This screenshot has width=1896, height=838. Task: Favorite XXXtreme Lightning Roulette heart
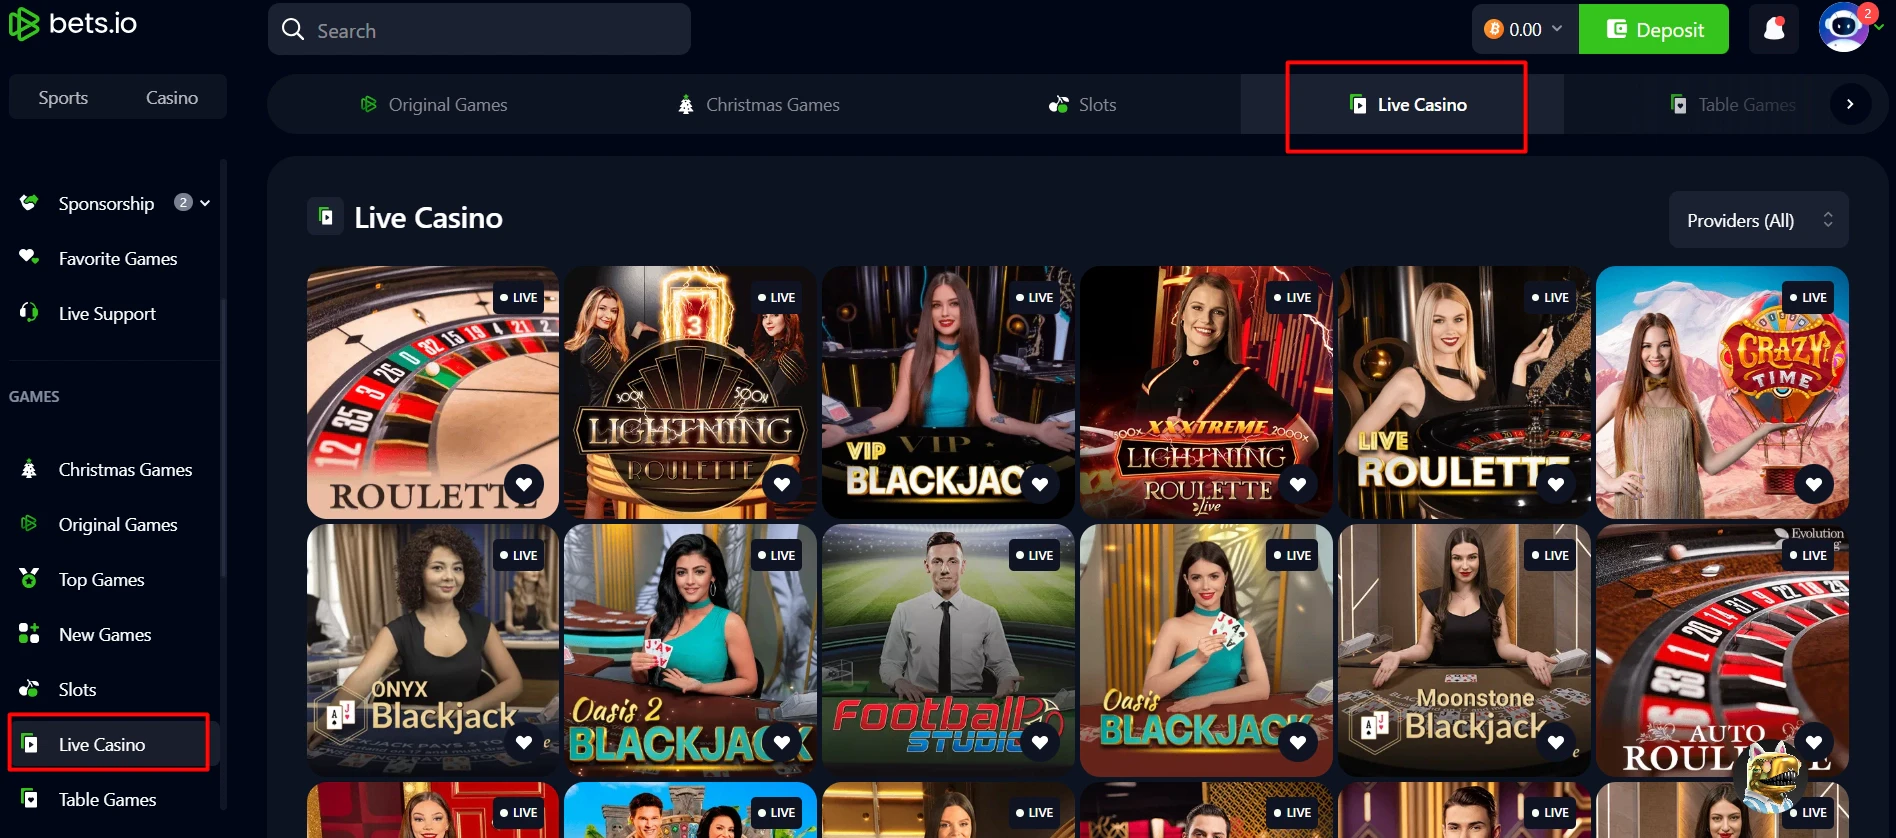coord(1298,484)
